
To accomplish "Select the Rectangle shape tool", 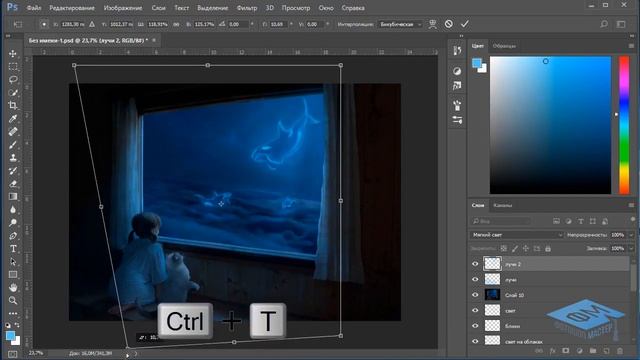I will (x=13, y=274).
